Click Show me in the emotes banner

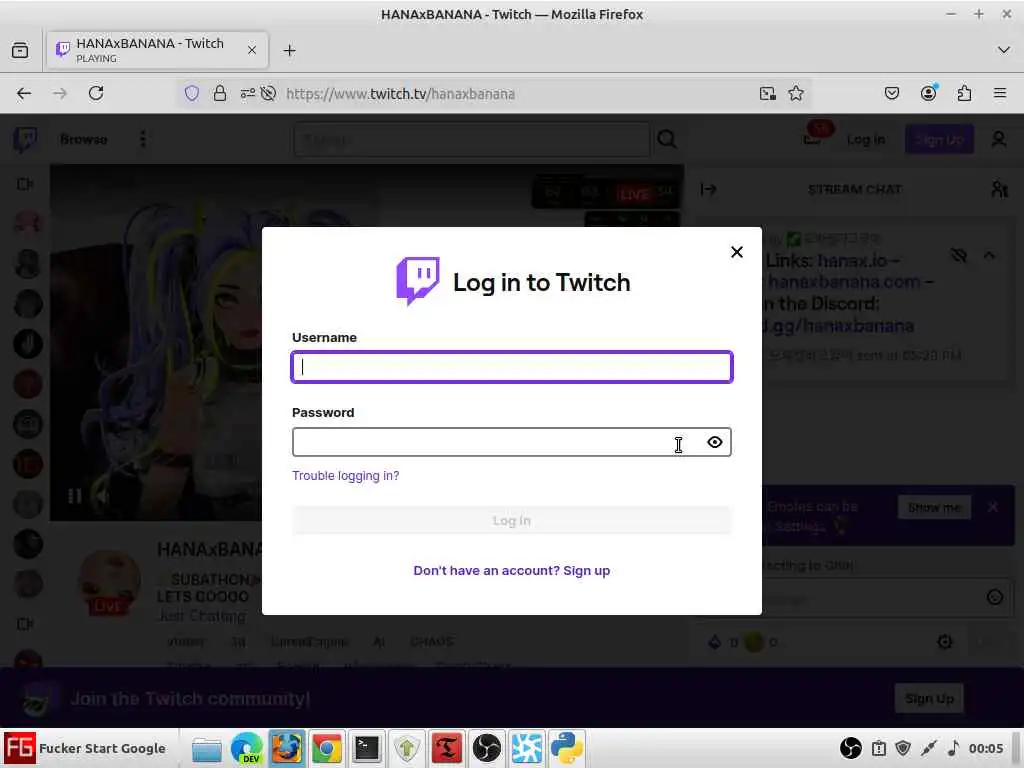coord(935,507)
